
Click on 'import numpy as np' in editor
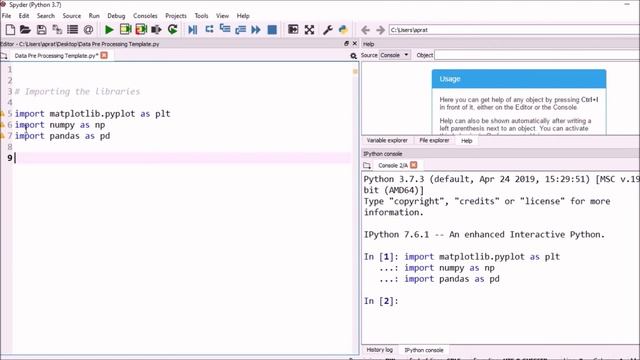pos(60,125)
